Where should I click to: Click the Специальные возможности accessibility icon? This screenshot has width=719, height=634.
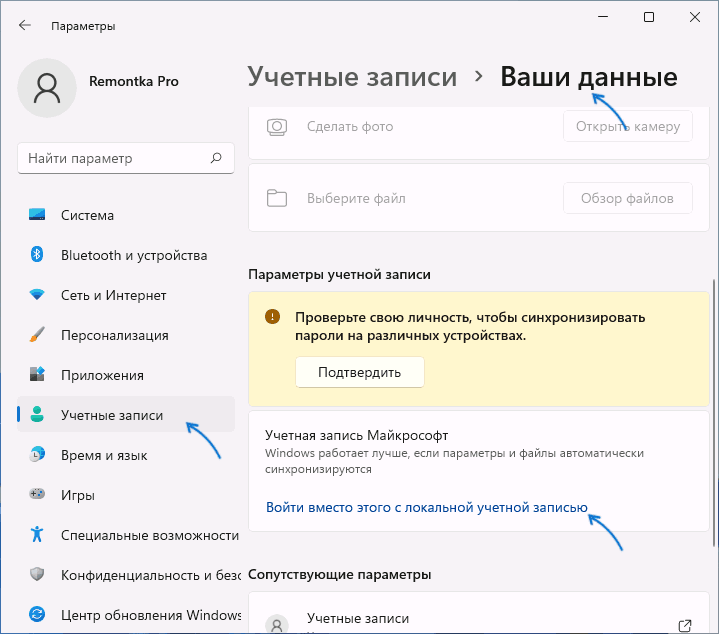tap(37, 535)
